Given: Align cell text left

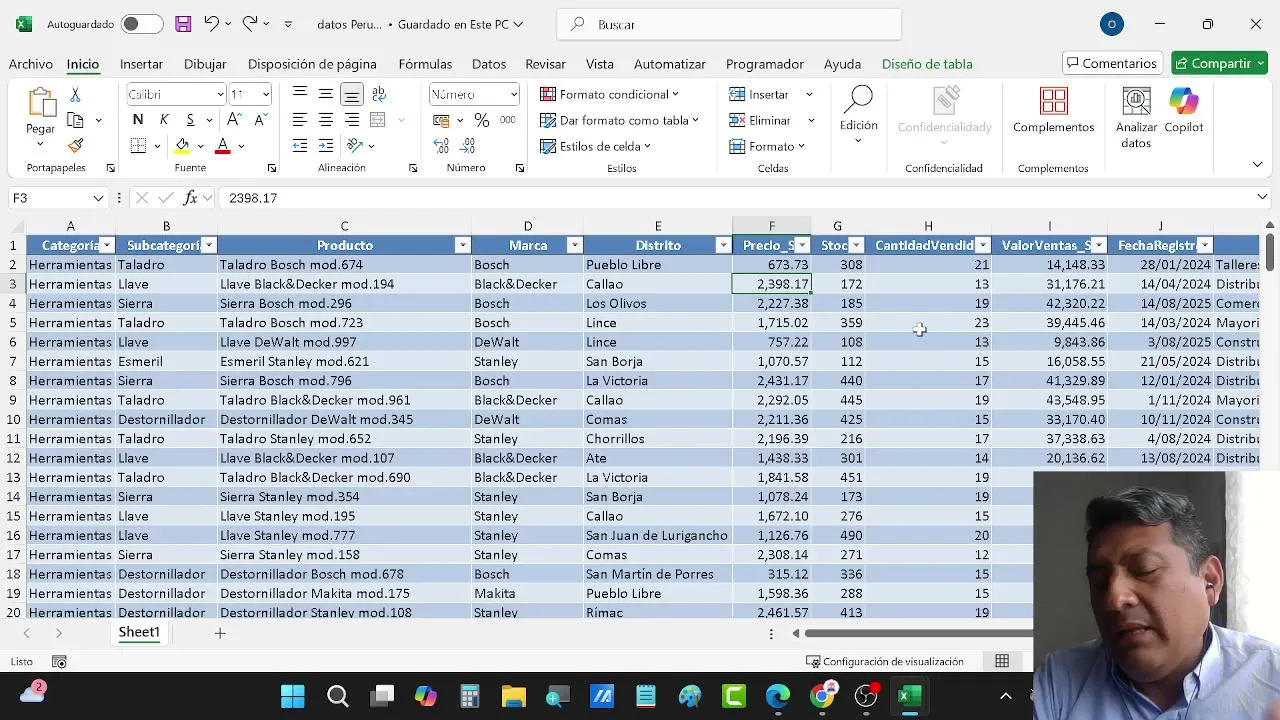Looking at the screenshot, I should click(x=299, y=120).
